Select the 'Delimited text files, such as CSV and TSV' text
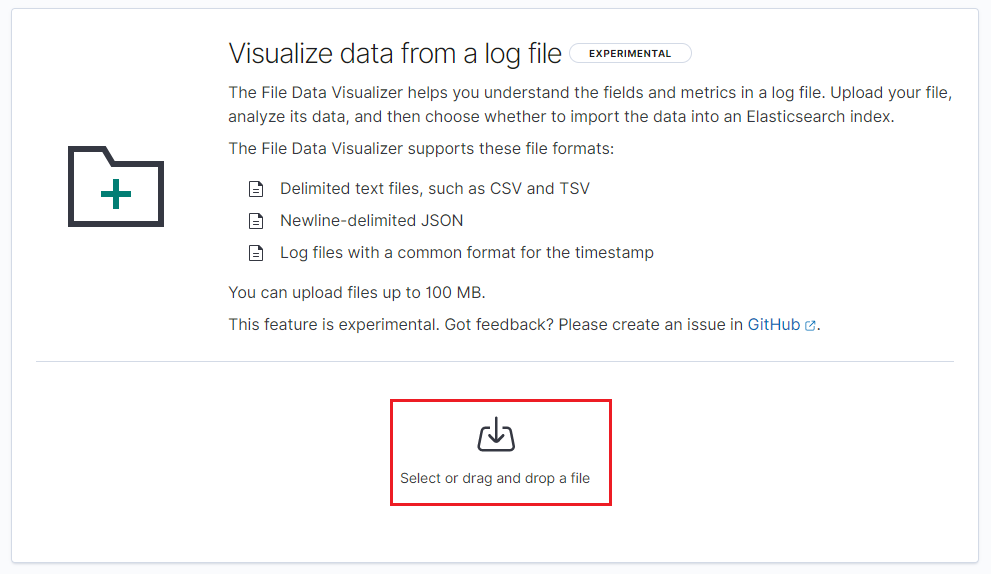The width and height of the screenshot is (991, 574). pyautogui.click(x=435, y=188)
